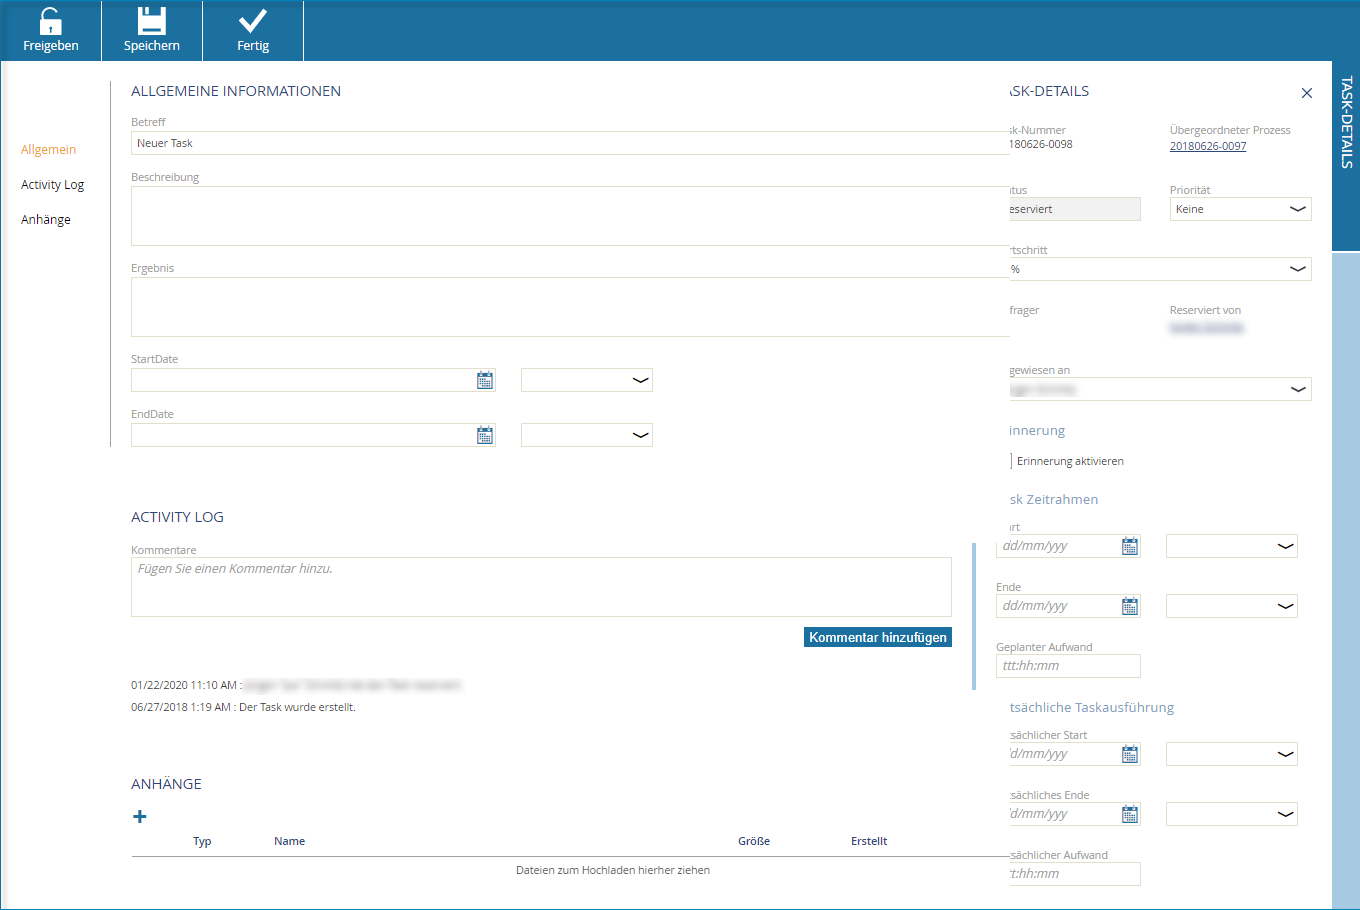Click the Kommentare comment text box
Image resolution: width=1360 pixels, height=910 pixels.
pos(541,587)
